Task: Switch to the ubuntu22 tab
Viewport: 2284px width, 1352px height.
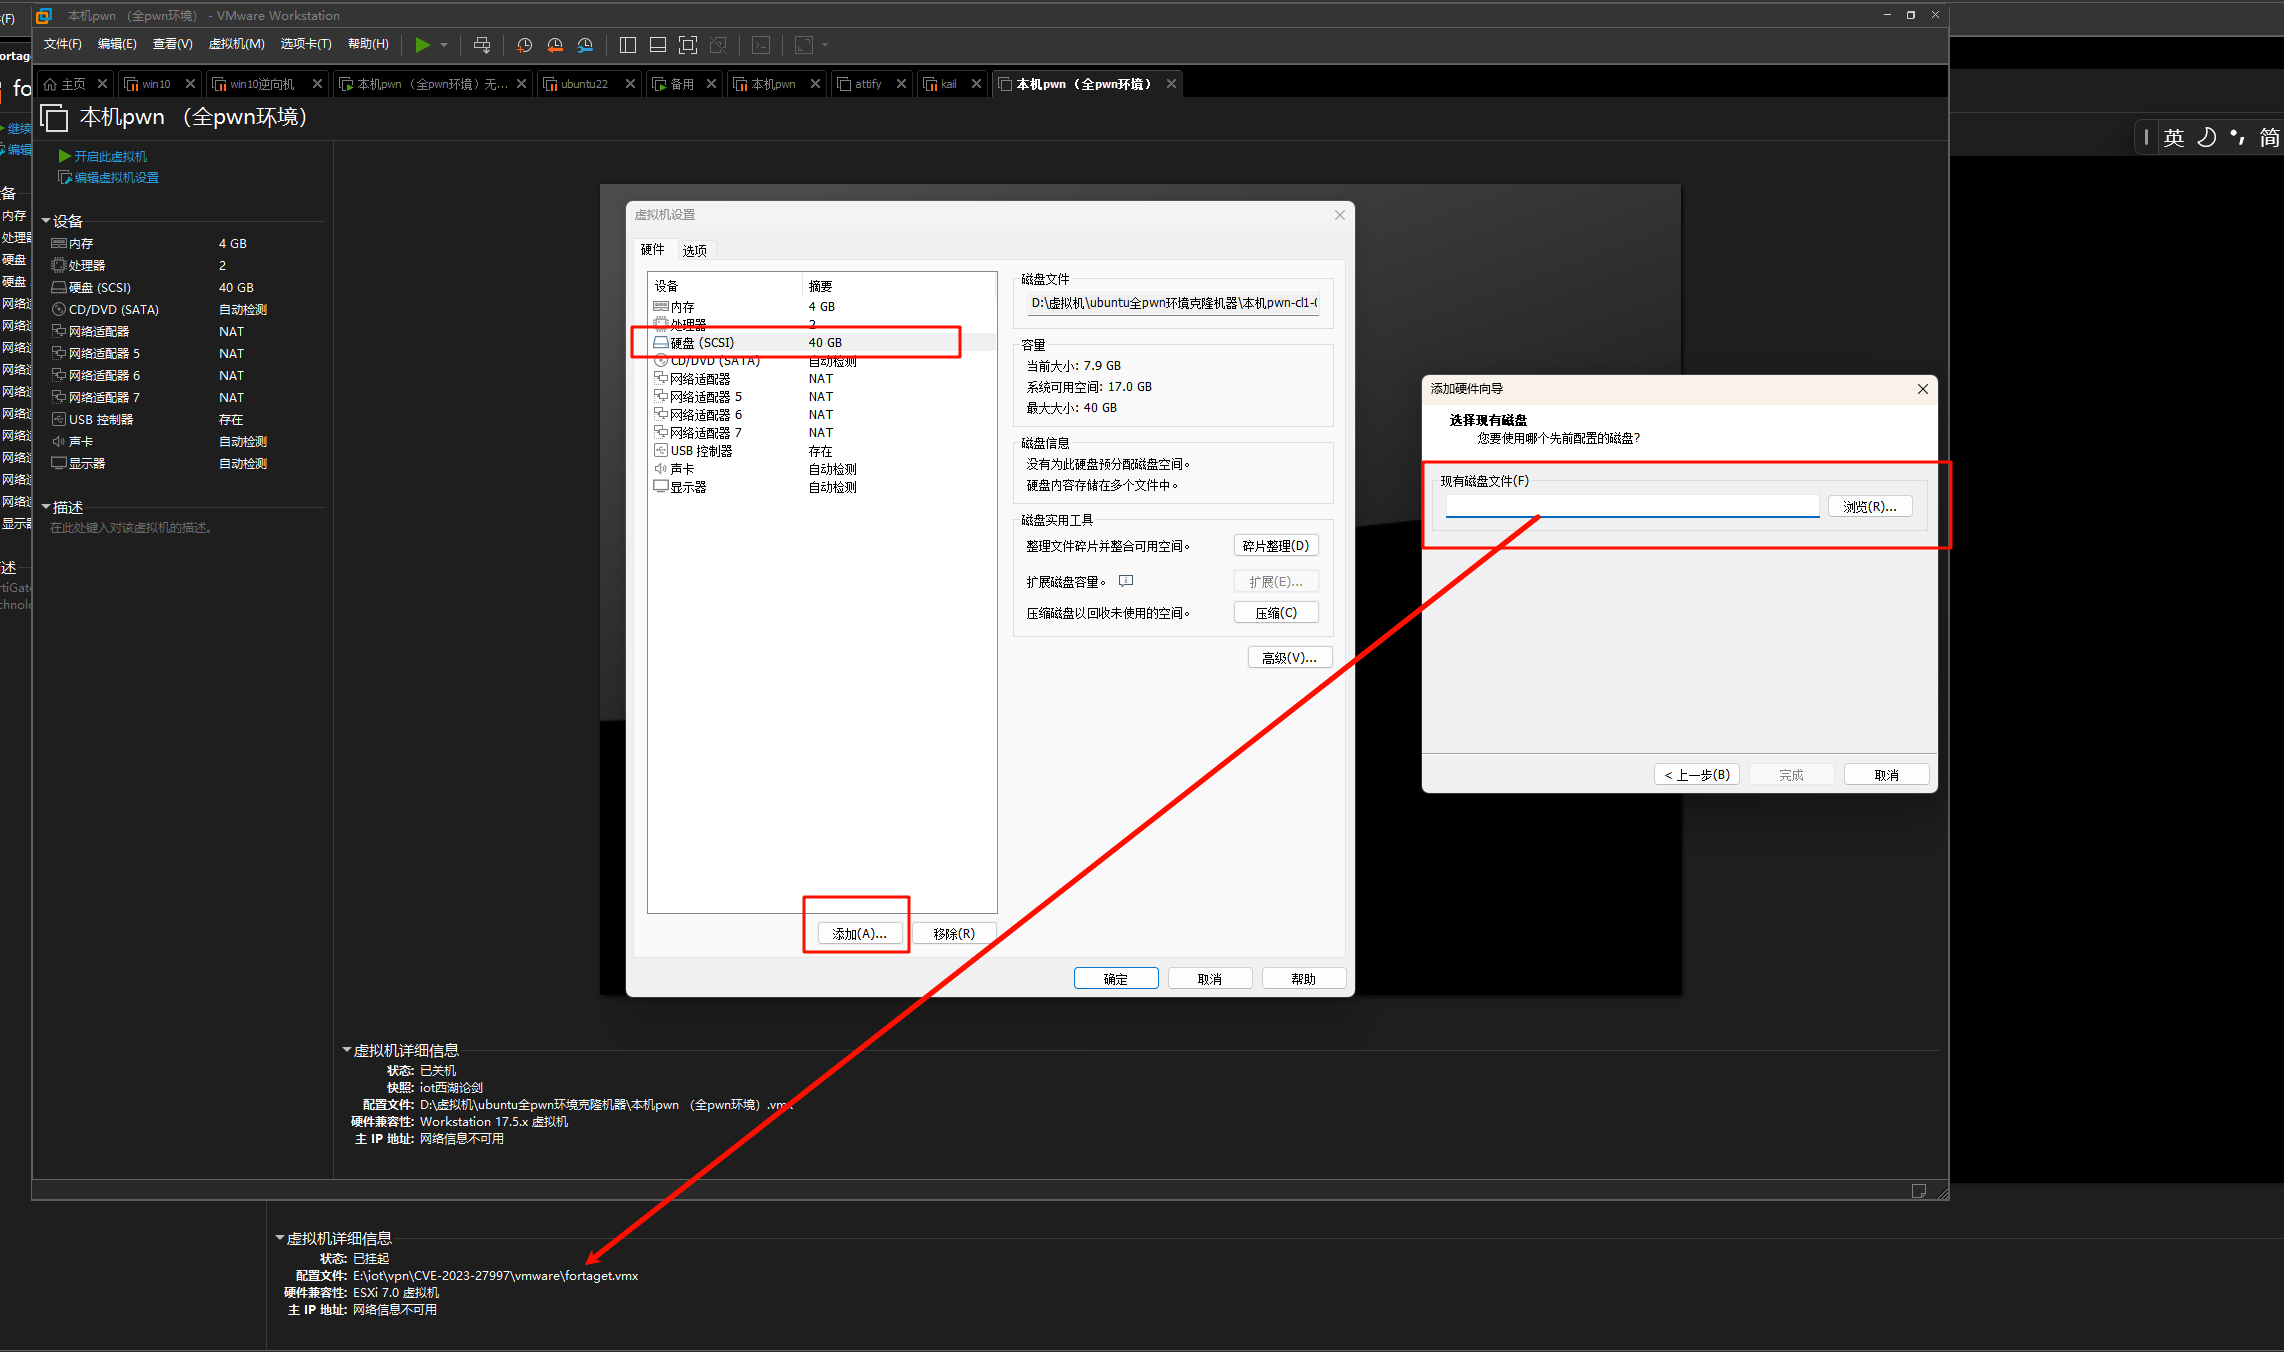Action: tap(584, 84)
